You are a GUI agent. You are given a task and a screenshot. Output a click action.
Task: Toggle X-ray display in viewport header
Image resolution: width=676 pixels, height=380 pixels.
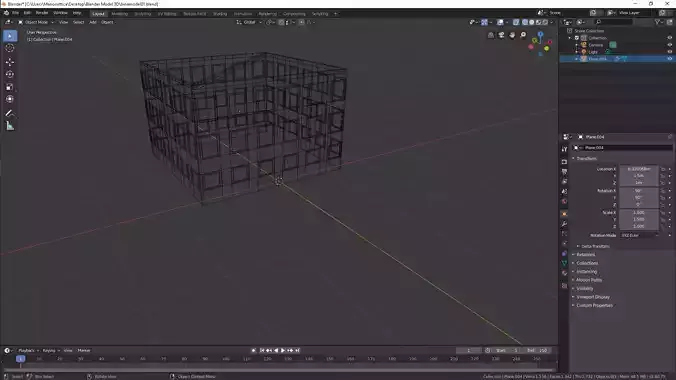coord(516,22)
